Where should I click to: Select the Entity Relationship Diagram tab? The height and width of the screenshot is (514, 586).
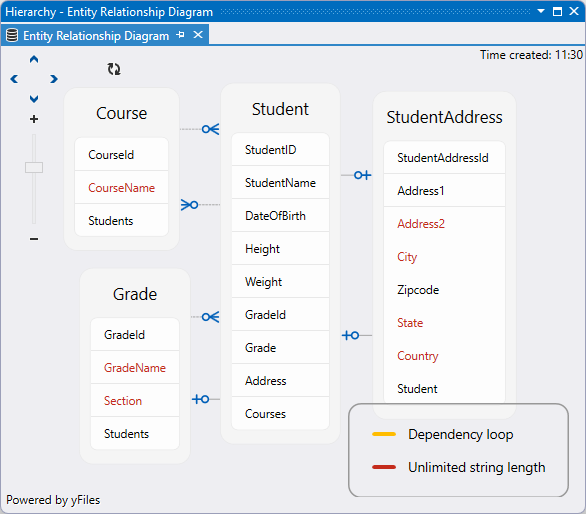pyautogui.click(x=96, y=36)
